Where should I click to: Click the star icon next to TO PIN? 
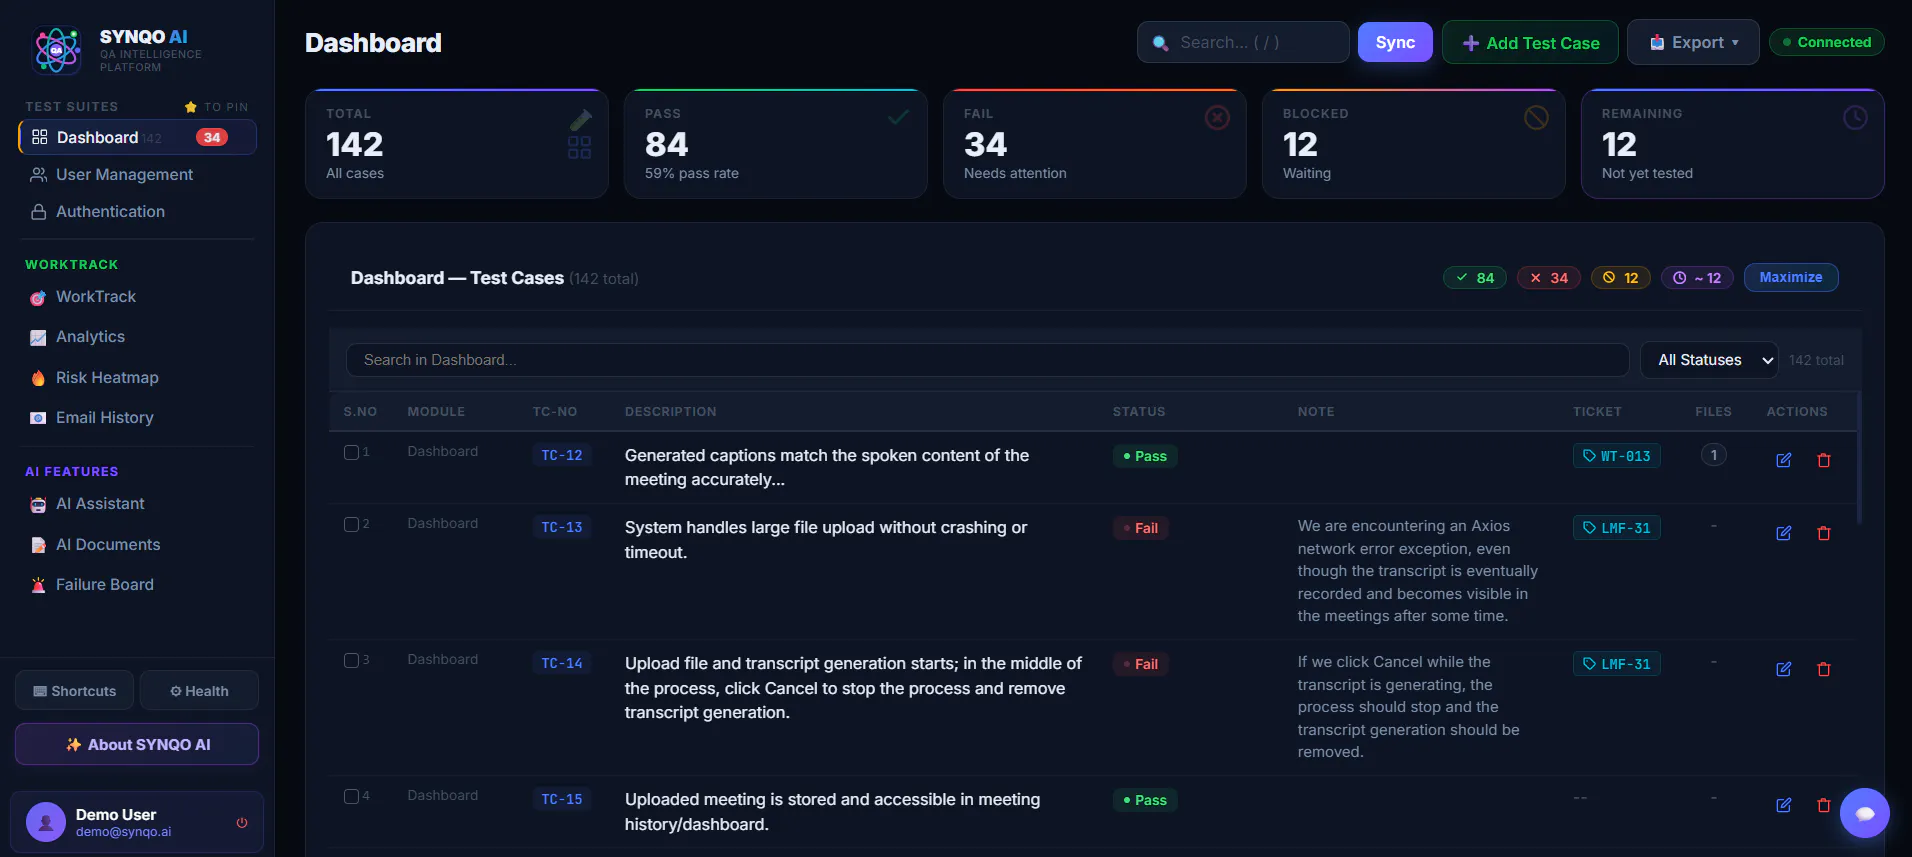(191, 107)
